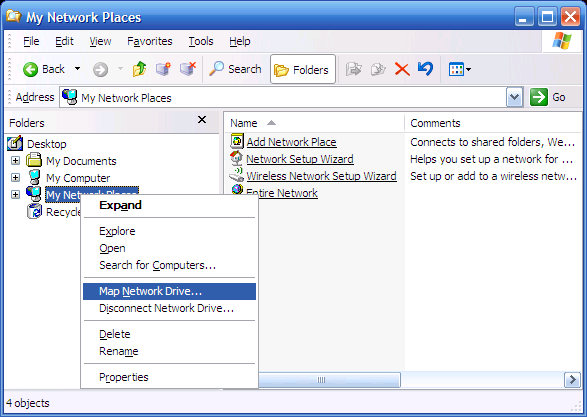This screenshot has height=417, width=587.
Task: Click the Recycle Bin tree icon
Action: click(34, 211)
